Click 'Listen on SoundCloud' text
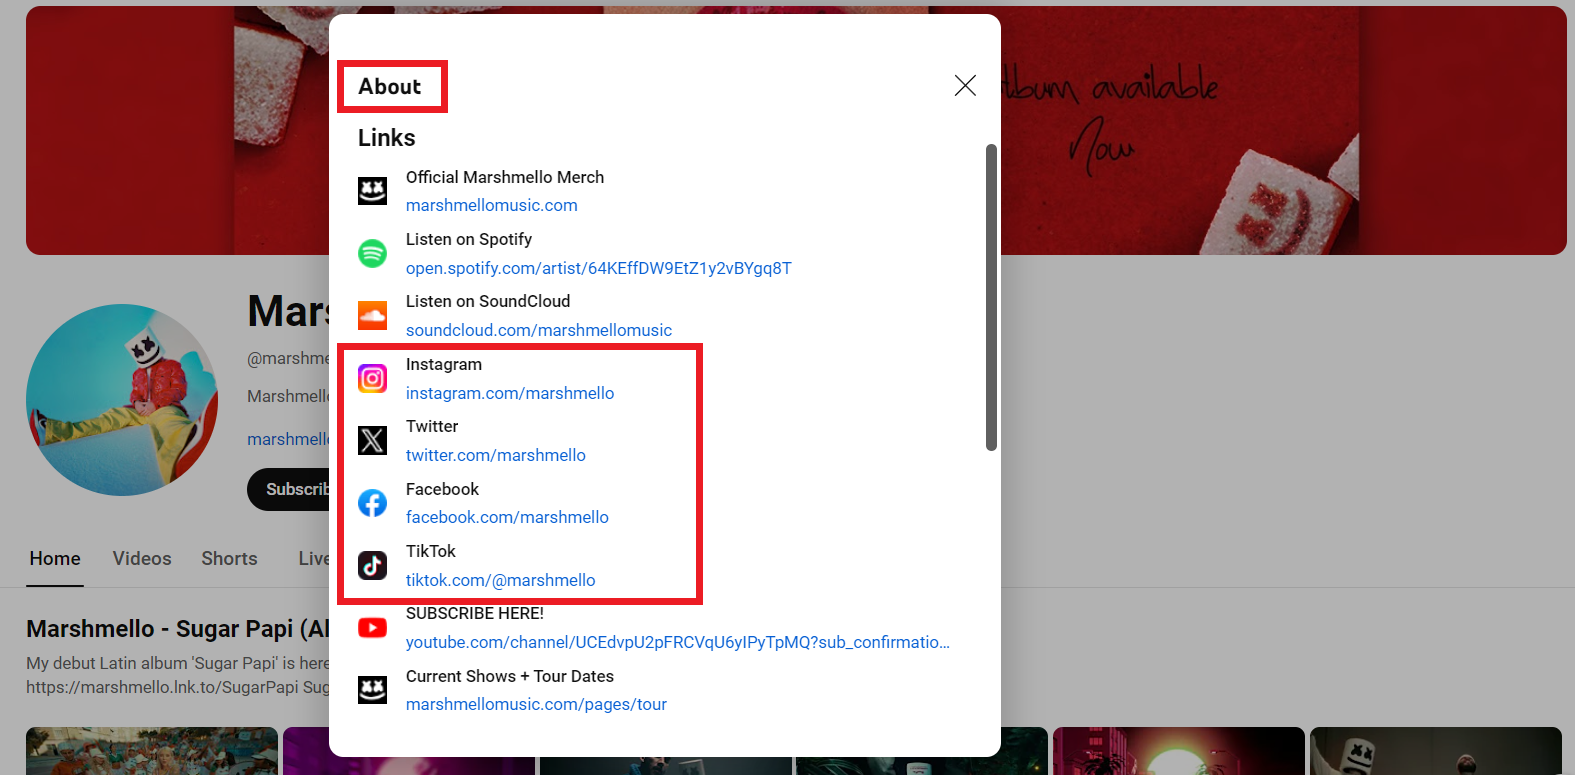Image resolution: width=1575 pixels, height=775 pixels. (x=488, y=301)
